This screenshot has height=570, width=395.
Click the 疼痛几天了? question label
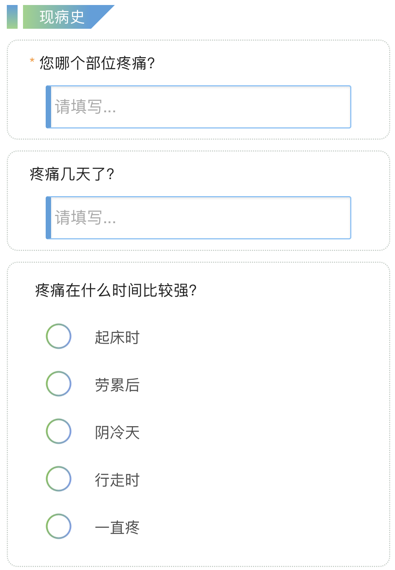tap(72, 174)
